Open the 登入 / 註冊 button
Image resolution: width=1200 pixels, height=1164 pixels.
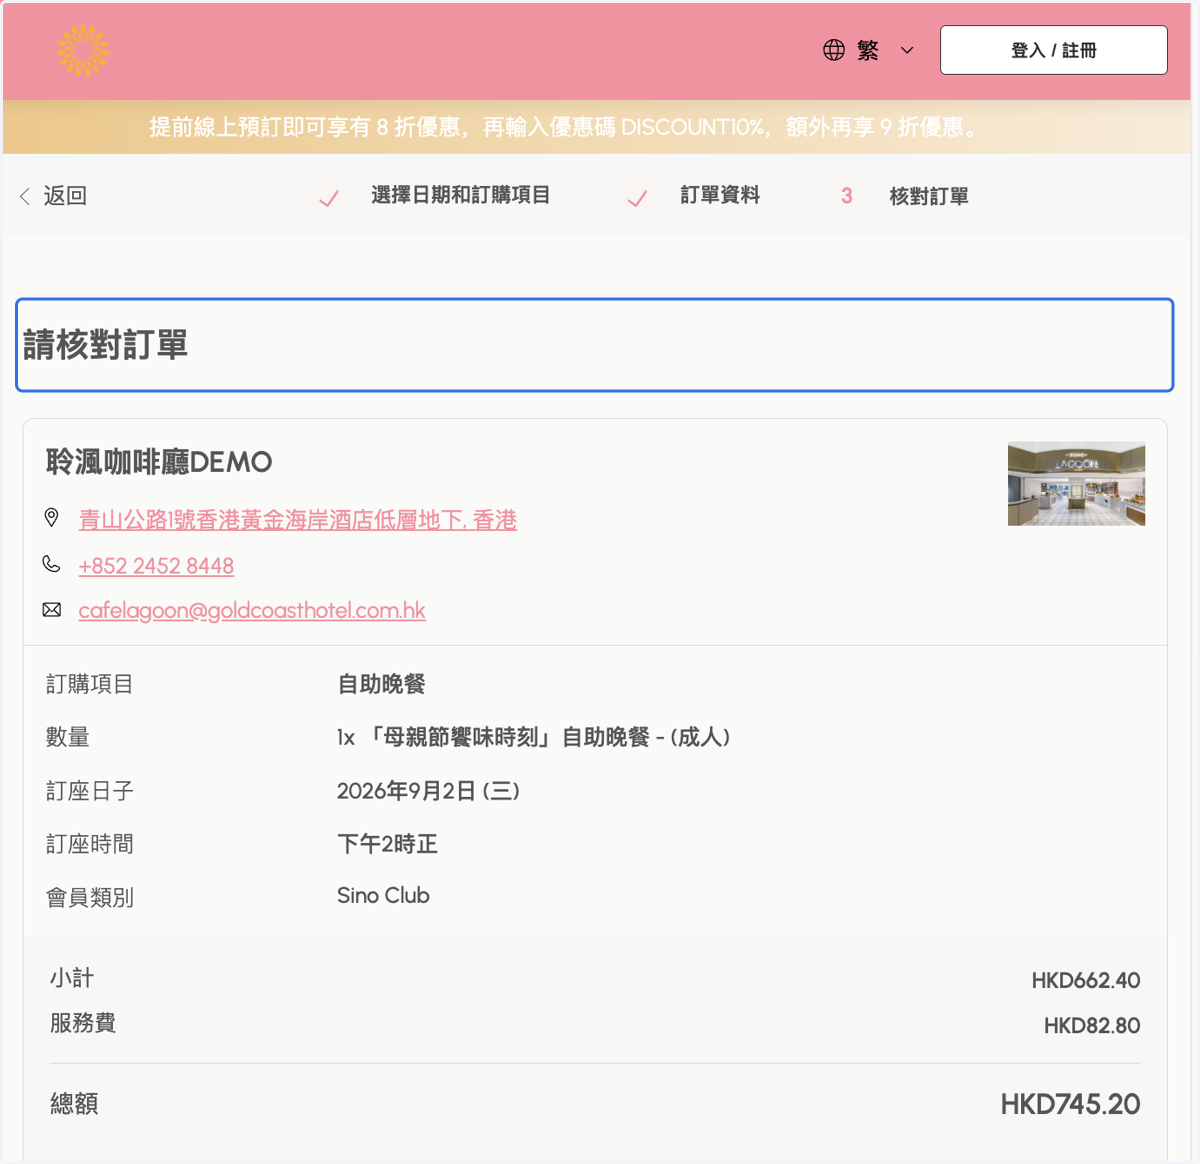tap(1054, 50)
